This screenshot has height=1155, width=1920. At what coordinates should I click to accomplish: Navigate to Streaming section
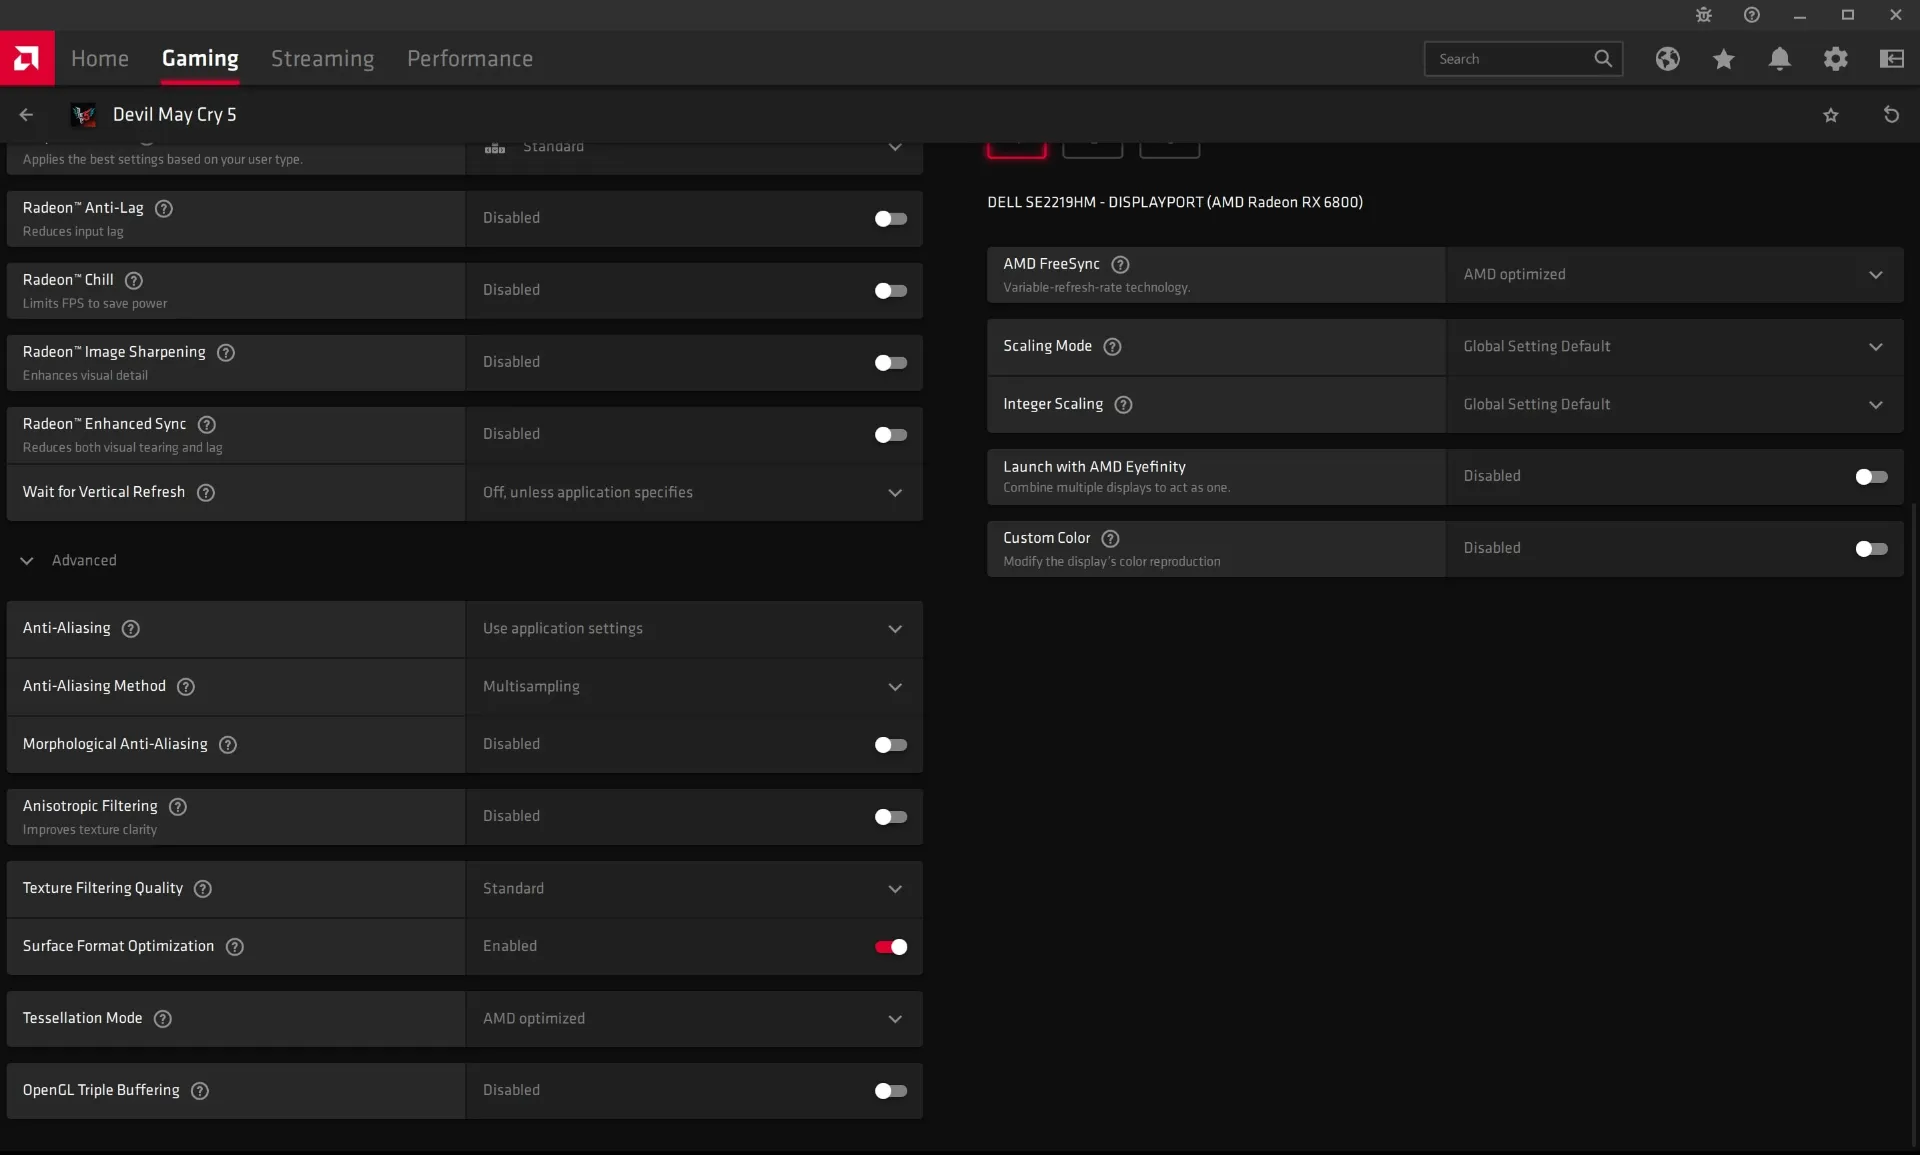coord(322,58)
